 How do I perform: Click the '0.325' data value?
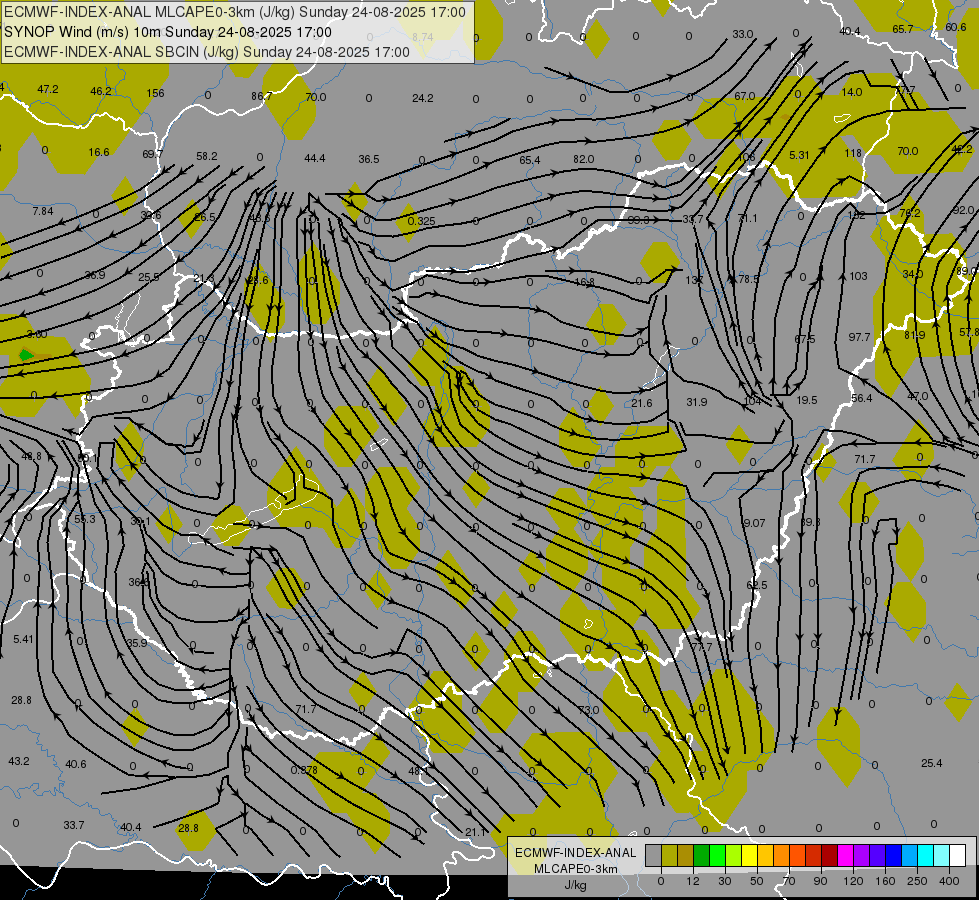(421, 221)
